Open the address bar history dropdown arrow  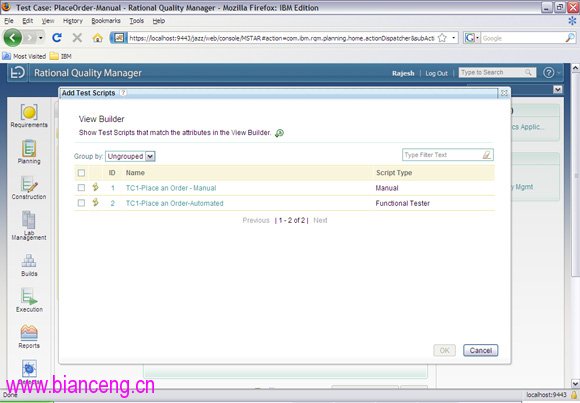pos(453,38)
